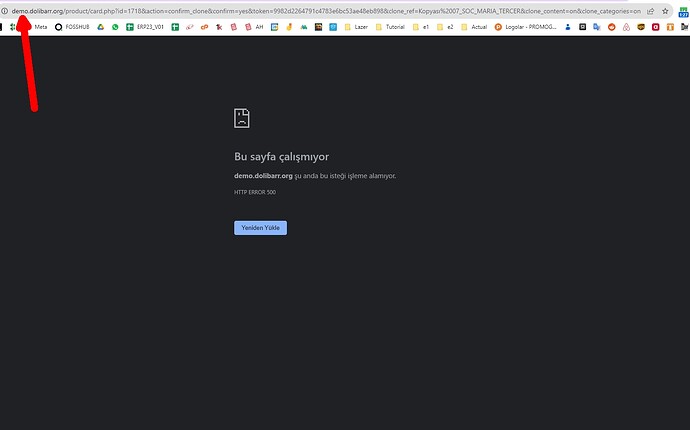
Task: Open the Logolar - PROMOG... bookmark
Action: pos(525,27)
